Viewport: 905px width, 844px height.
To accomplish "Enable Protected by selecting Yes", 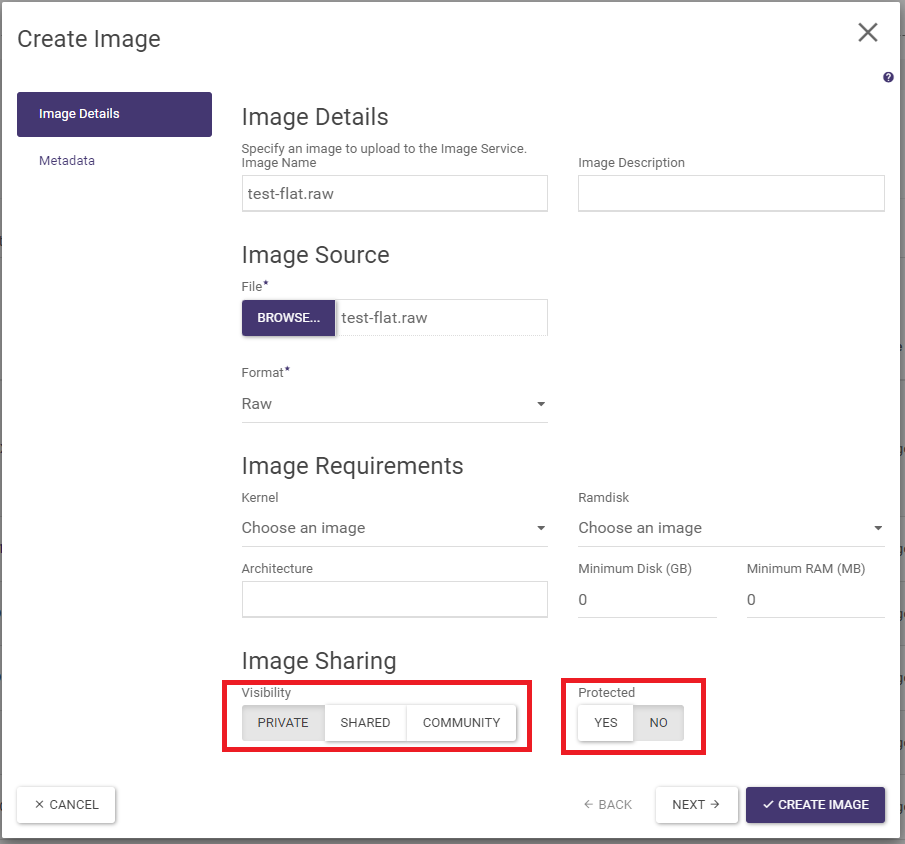I will pyautogui.click(x=606, y=723).
